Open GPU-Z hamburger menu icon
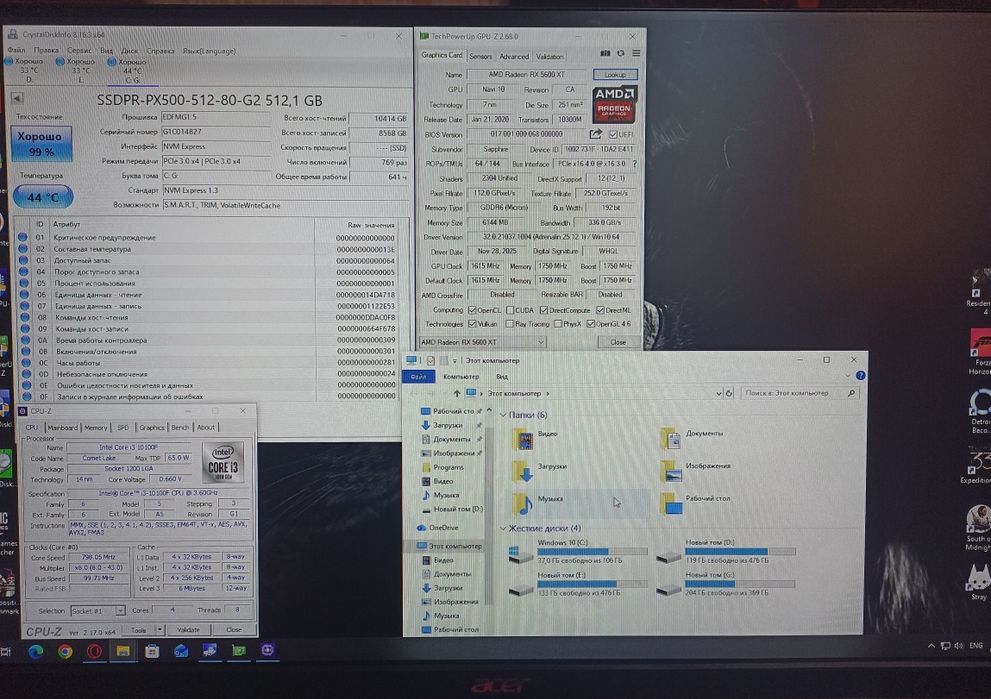Screen dimensions: 991x699 [x=636, y=54]
